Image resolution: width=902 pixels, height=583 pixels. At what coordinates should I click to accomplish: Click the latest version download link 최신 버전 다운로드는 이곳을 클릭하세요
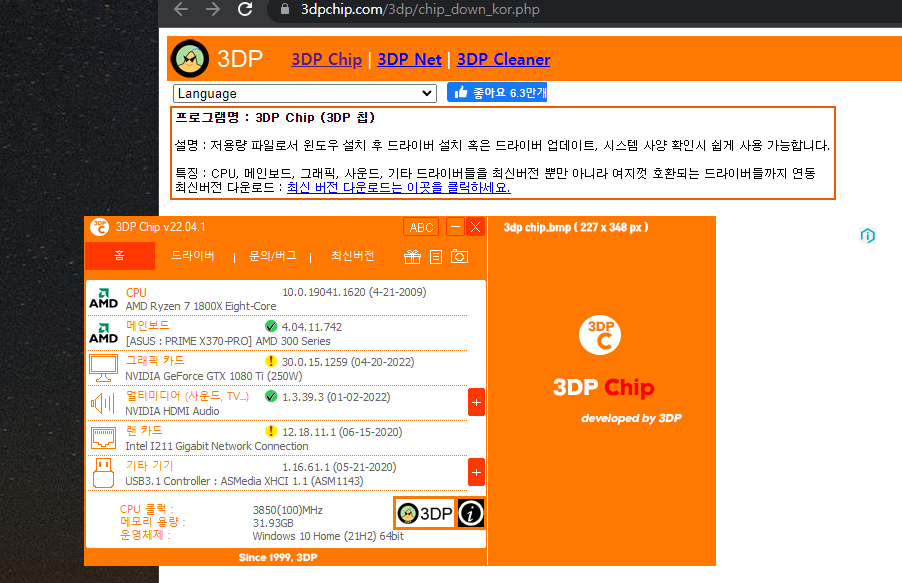pos(399,188)
